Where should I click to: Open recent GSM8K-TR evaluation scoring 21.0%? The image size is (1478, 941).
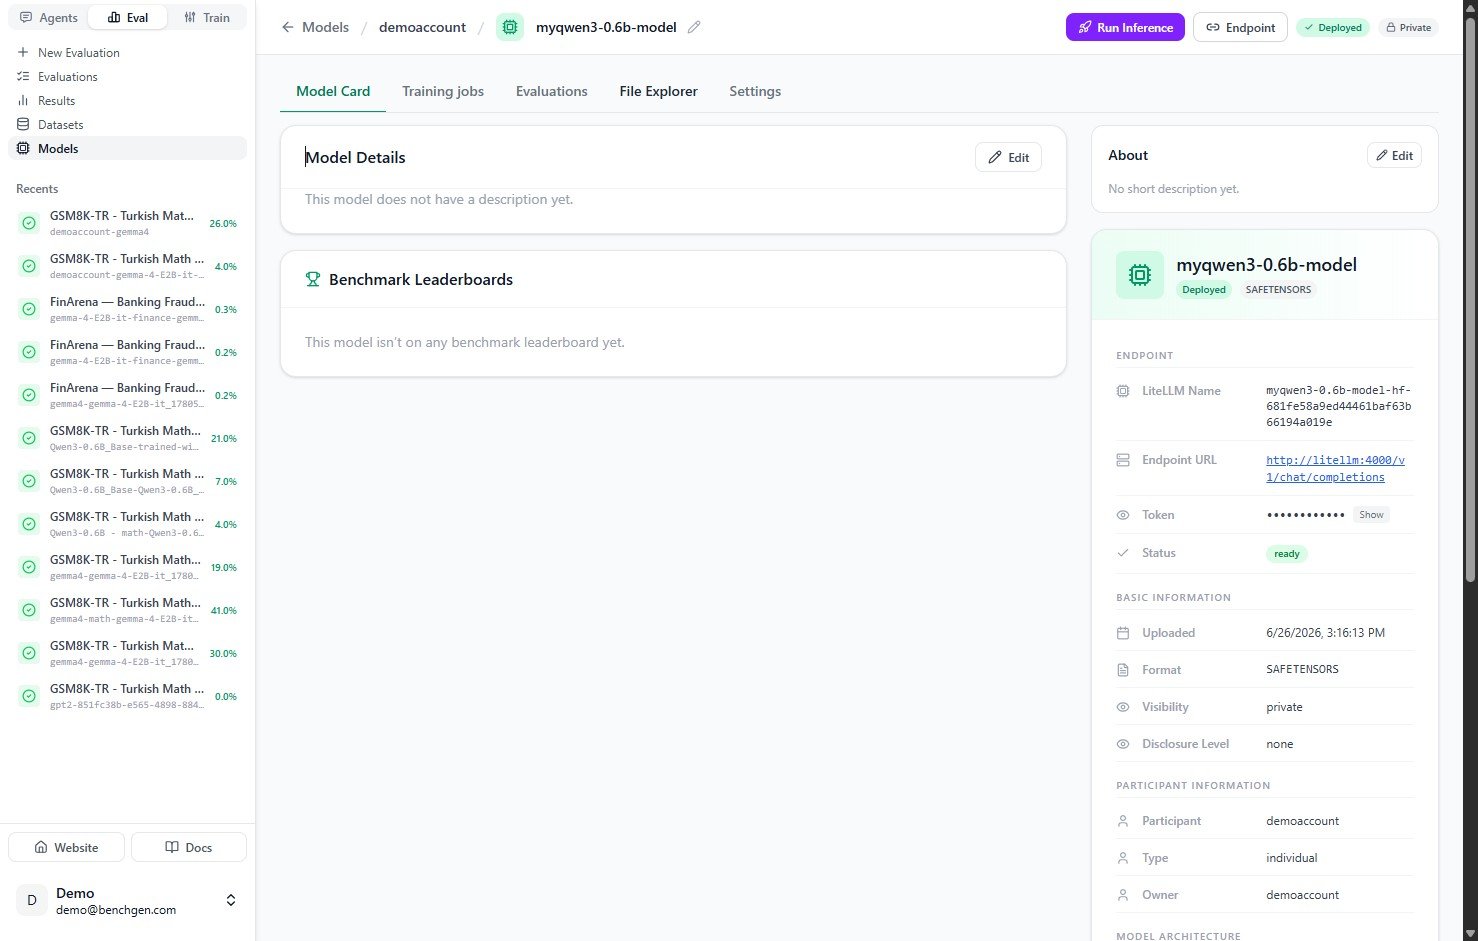click(127, 438)
